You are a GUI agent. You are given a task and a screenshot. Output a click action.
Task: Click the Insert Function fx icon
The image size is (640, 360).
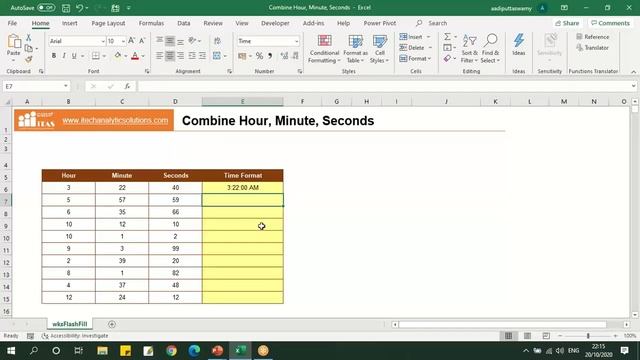[x=127, y=86]
